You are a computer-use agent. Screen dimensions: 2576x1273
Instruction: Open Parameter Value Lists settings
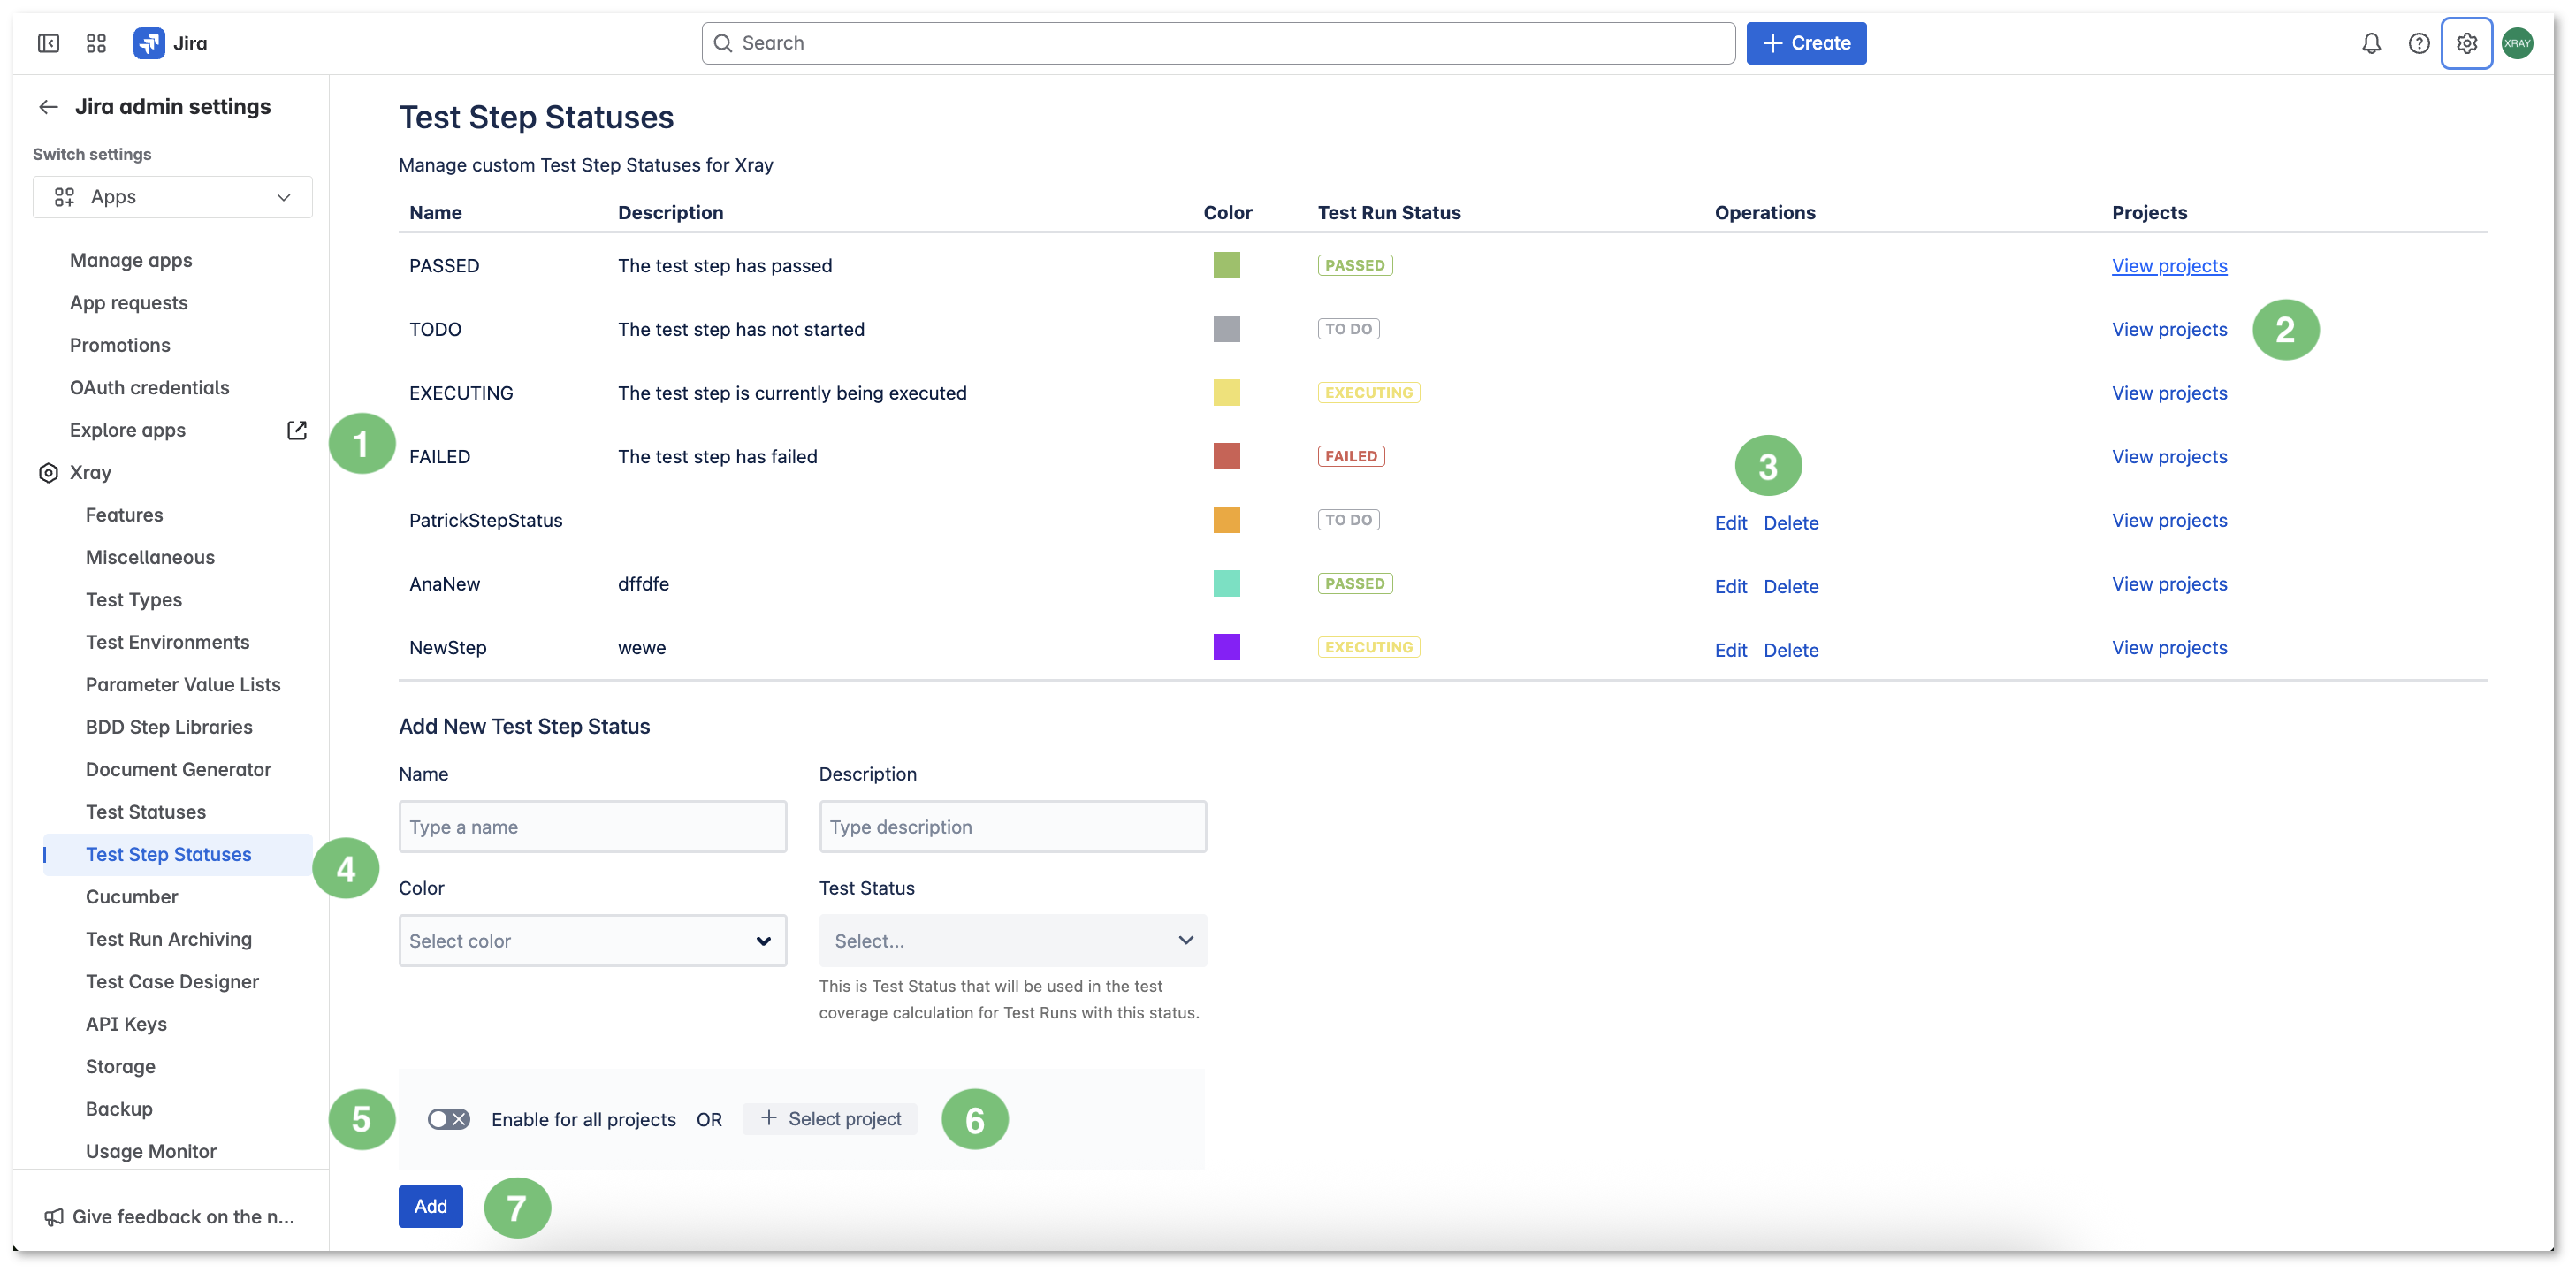183,685
